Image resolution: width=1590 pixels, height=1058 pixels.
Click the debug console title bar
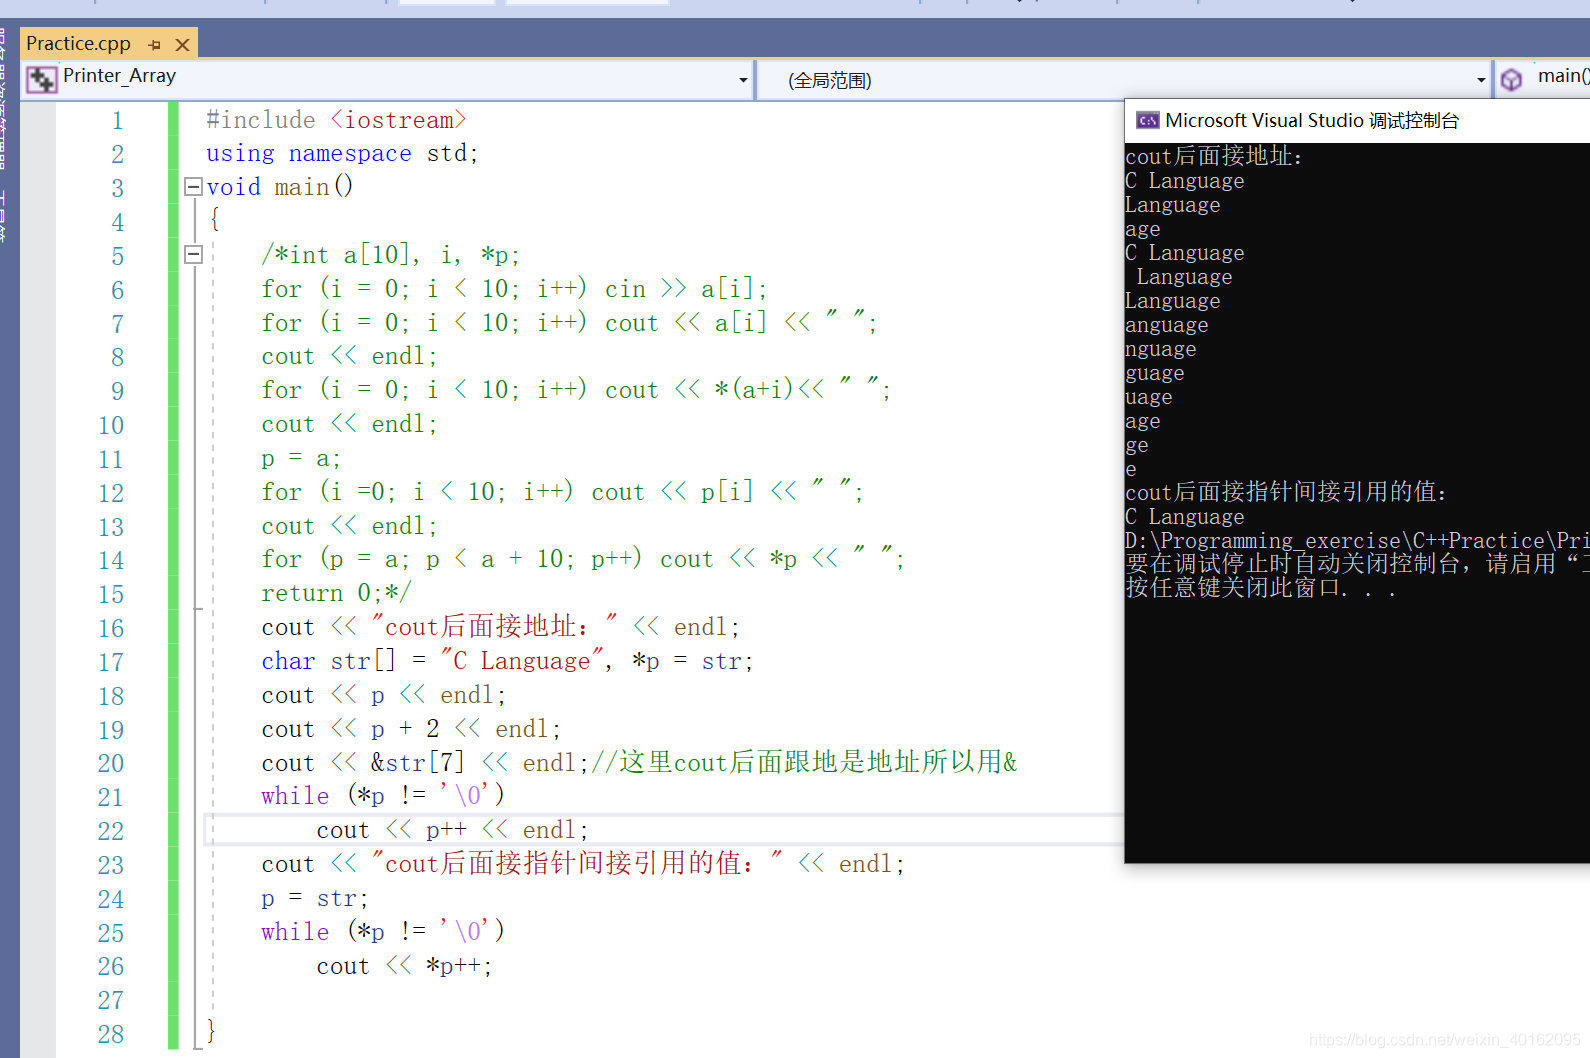[x=1357, y=121]
